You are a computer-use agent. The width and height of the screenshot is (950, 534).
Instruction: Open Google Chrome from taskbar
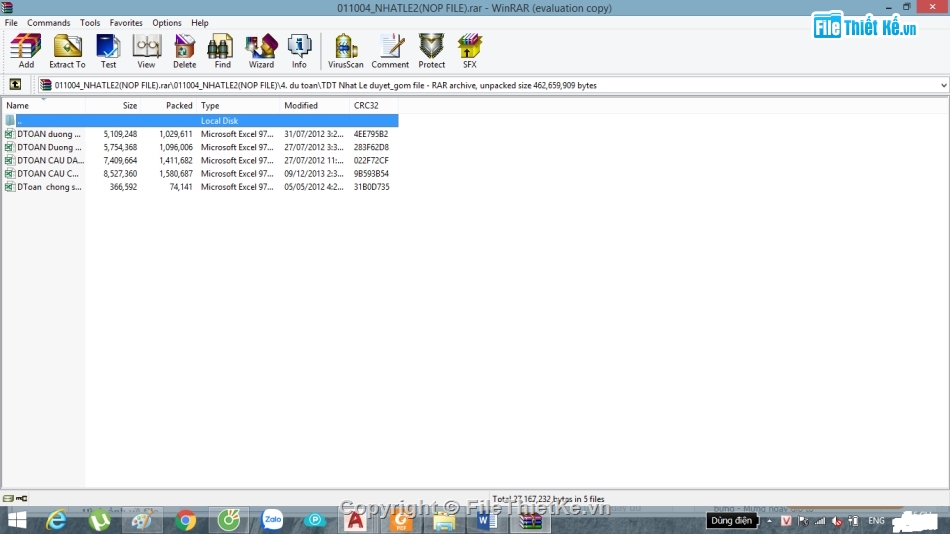click(185, 520)
